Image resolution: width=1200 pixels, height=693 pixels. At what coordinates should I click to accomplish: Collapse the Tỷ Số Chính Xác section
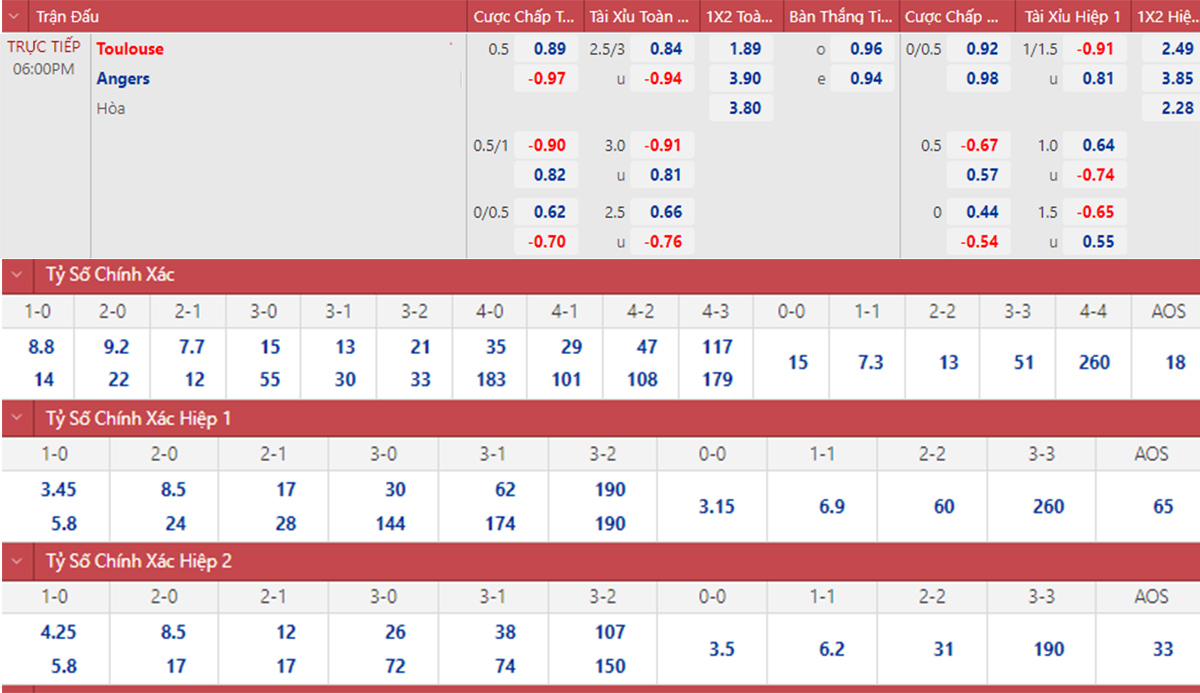(17, 275)
